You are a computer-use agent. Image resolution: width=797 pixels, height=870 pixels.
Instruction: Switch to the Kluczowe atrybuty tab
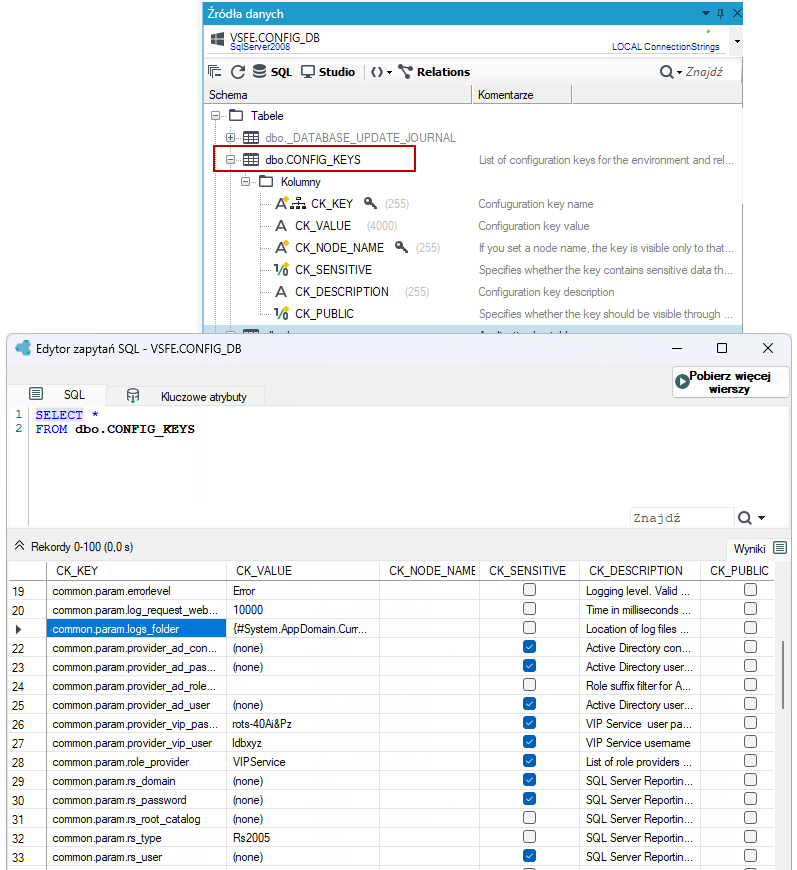(x=186, y=396)
